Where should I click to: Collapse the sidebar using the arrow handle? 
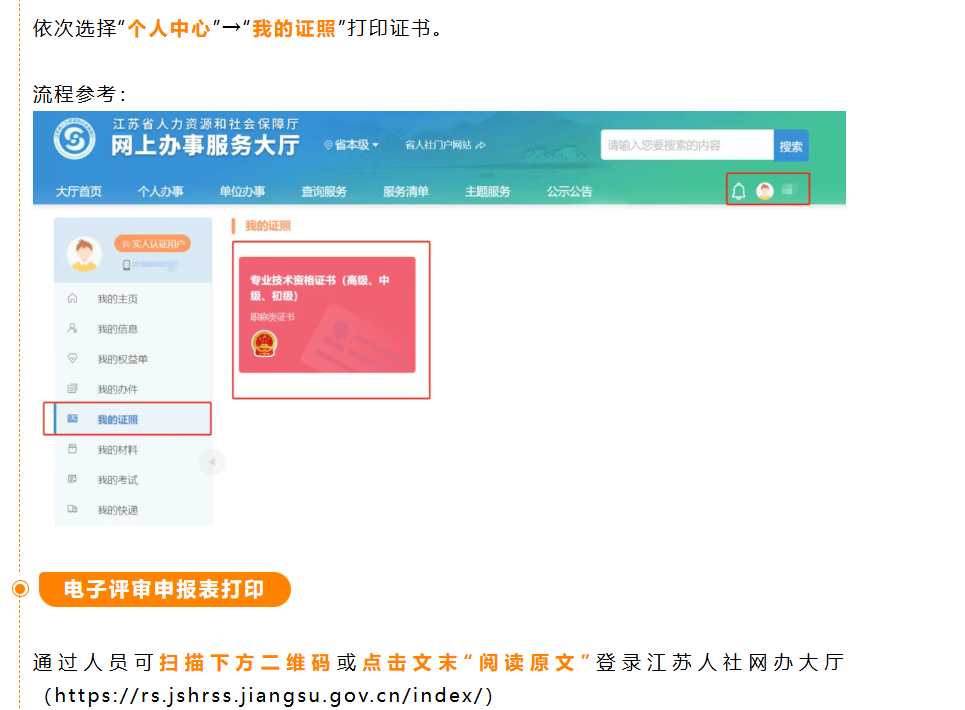(x=211, y=462)
